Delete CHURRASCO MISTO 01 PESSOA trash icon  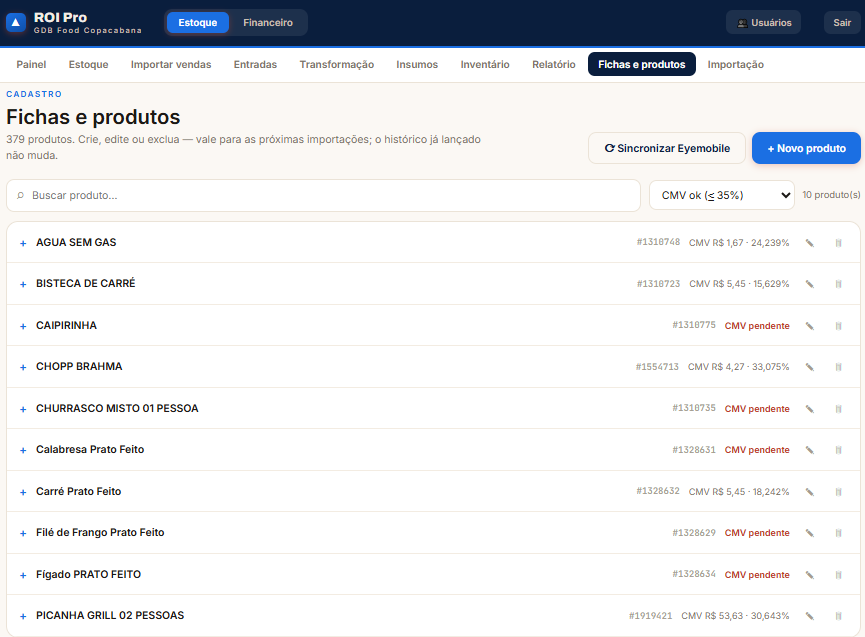point(839,409)
